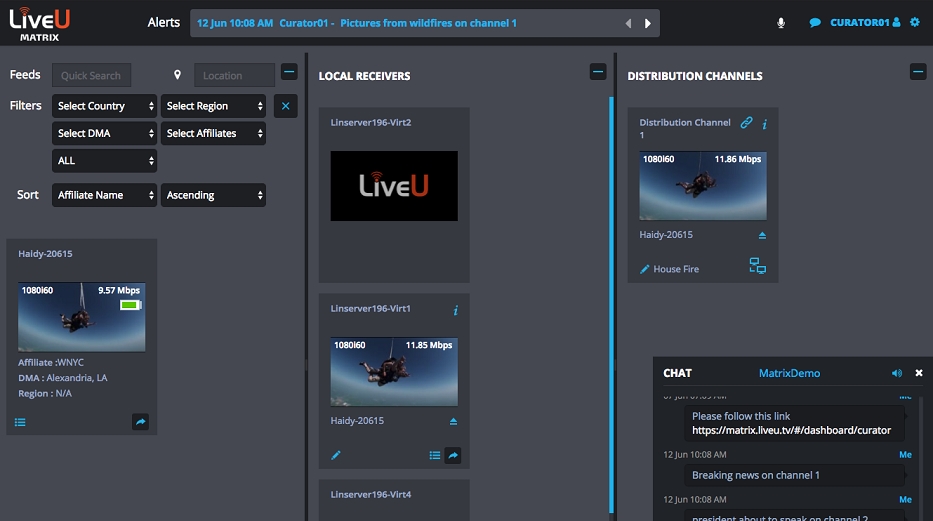Toggle chat sound speaker icon
Viewport: 933px width, 521px height.
pos(897,373)
